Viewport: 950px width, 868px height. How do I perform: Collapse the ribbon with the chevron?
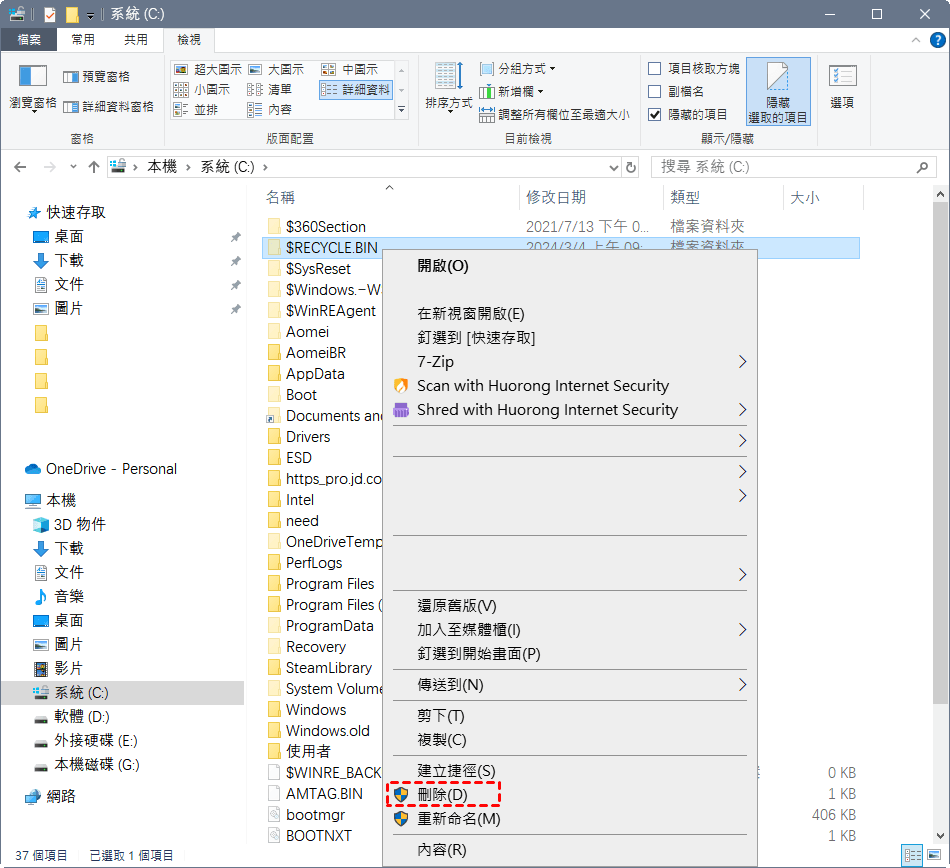tap(916, 40)
